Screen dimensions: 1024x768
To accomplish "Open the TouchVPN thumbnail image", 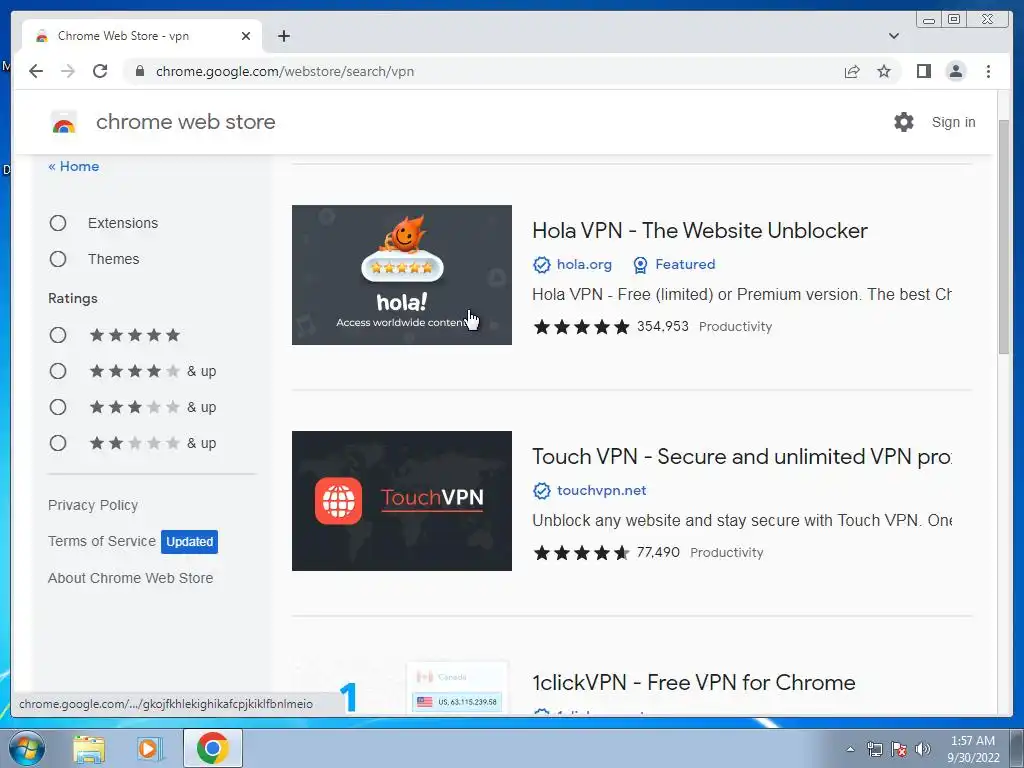I will pos(402,501).
